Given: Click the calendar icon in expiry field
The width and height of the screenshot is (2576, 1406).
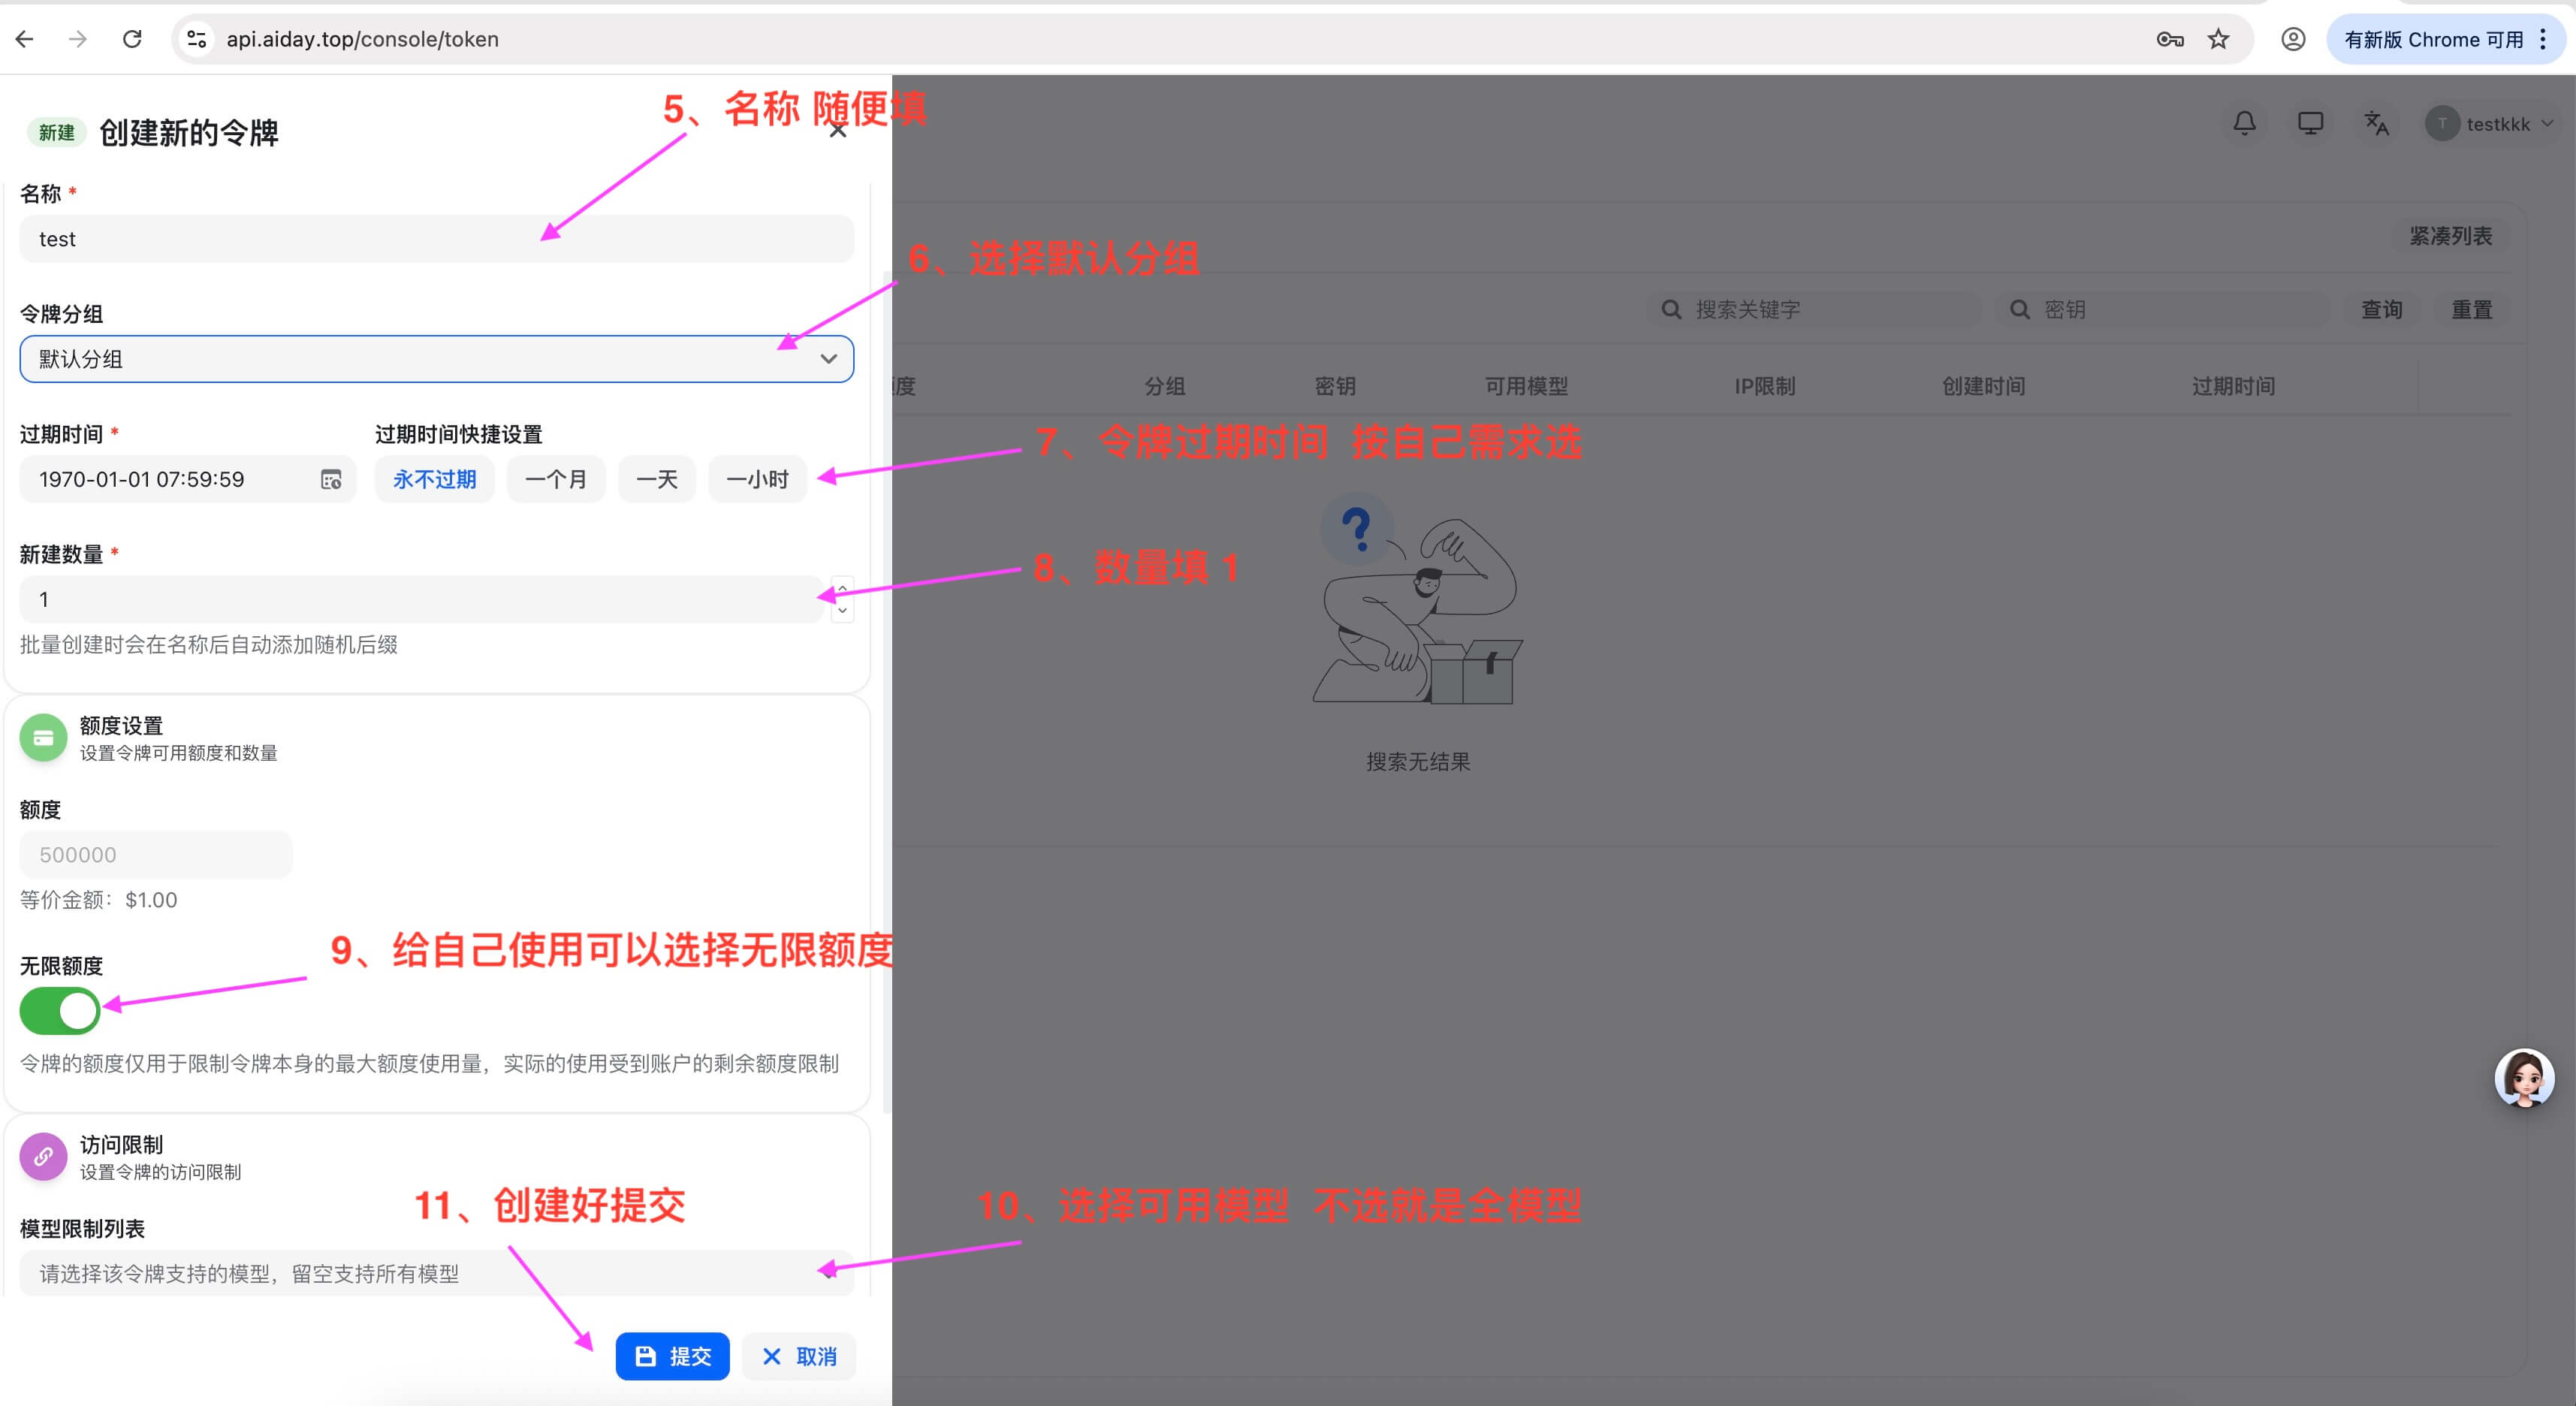Looking at the screenshot, I should click(331, 480).
